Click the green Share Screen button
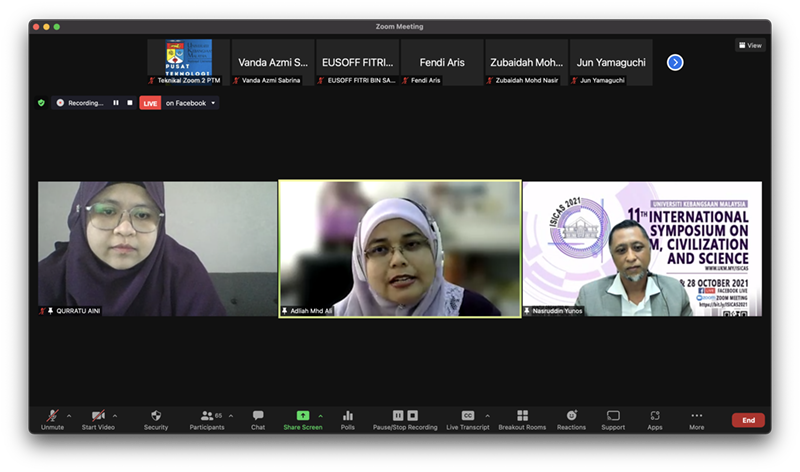800x472 pixels. click(303, 417)
